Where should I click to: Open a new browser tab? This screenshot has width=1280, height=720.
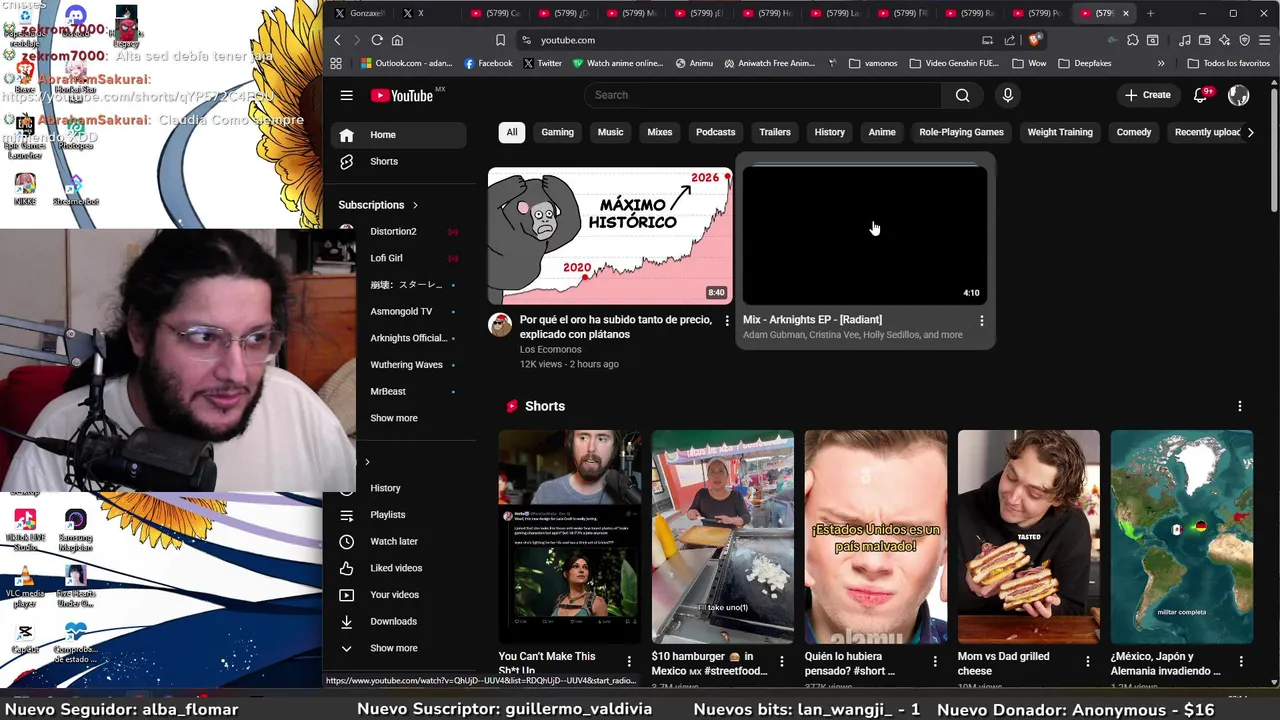point(1150,13)
